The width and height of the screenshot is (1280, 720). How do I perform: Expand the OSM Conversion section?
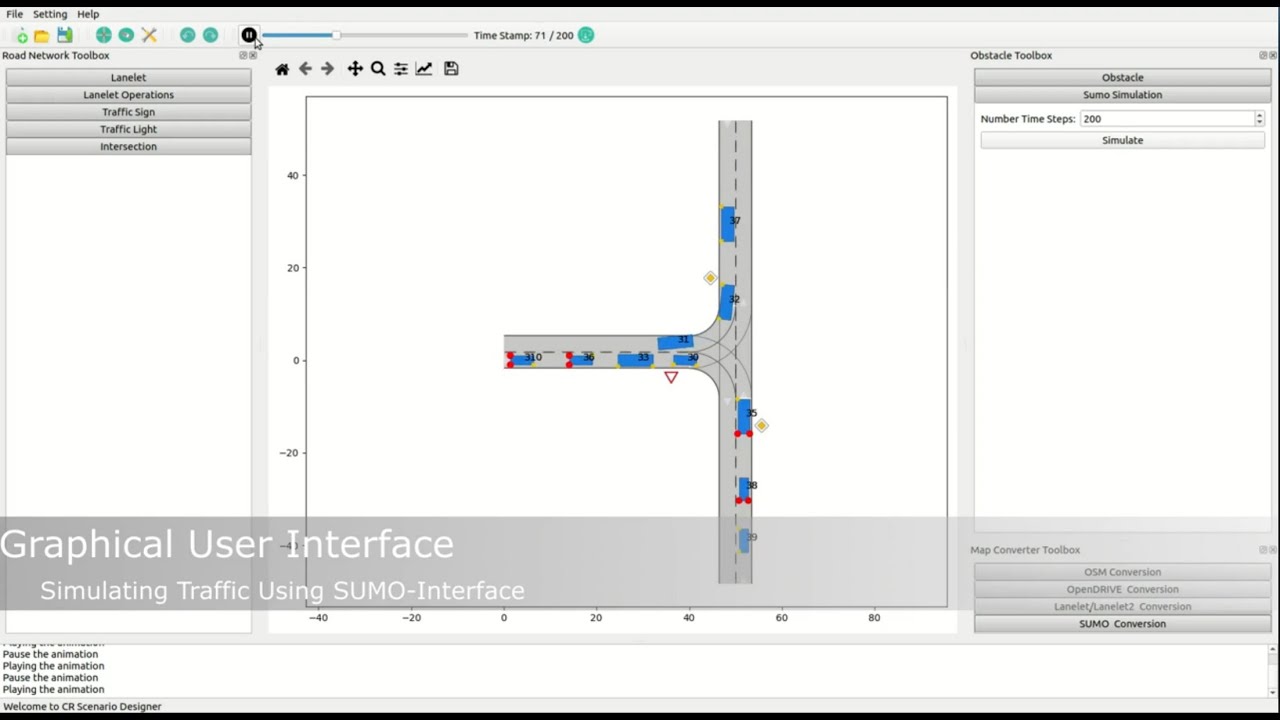(1122, 572)
